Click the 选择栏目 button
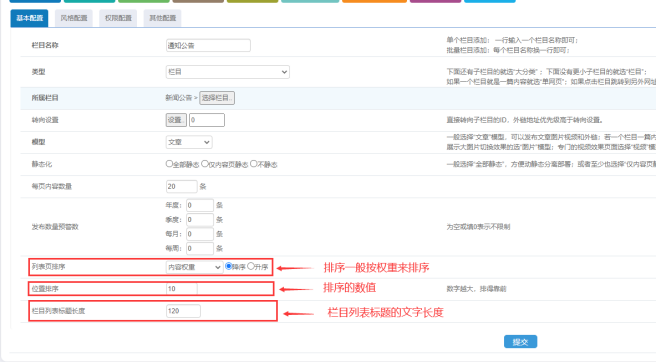The height and width of the screenshot is (363, 656). coord(217,98)
